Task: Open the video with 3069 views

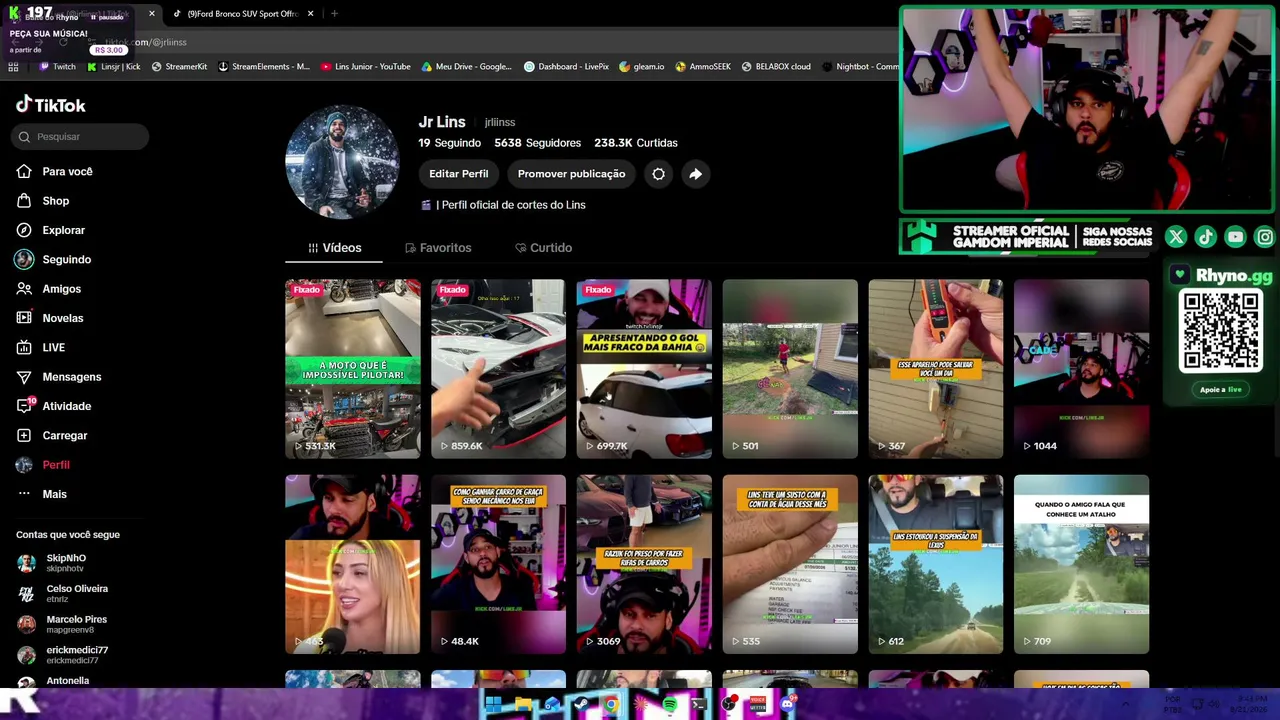Action: pos(644,565)
